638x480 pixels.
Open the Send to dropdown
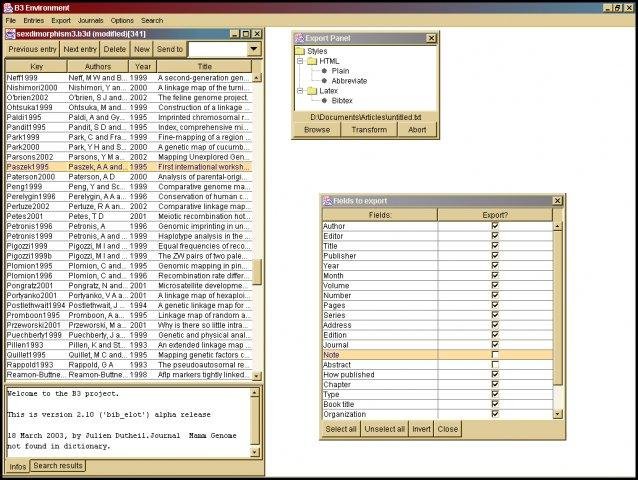tap(254, 49)
